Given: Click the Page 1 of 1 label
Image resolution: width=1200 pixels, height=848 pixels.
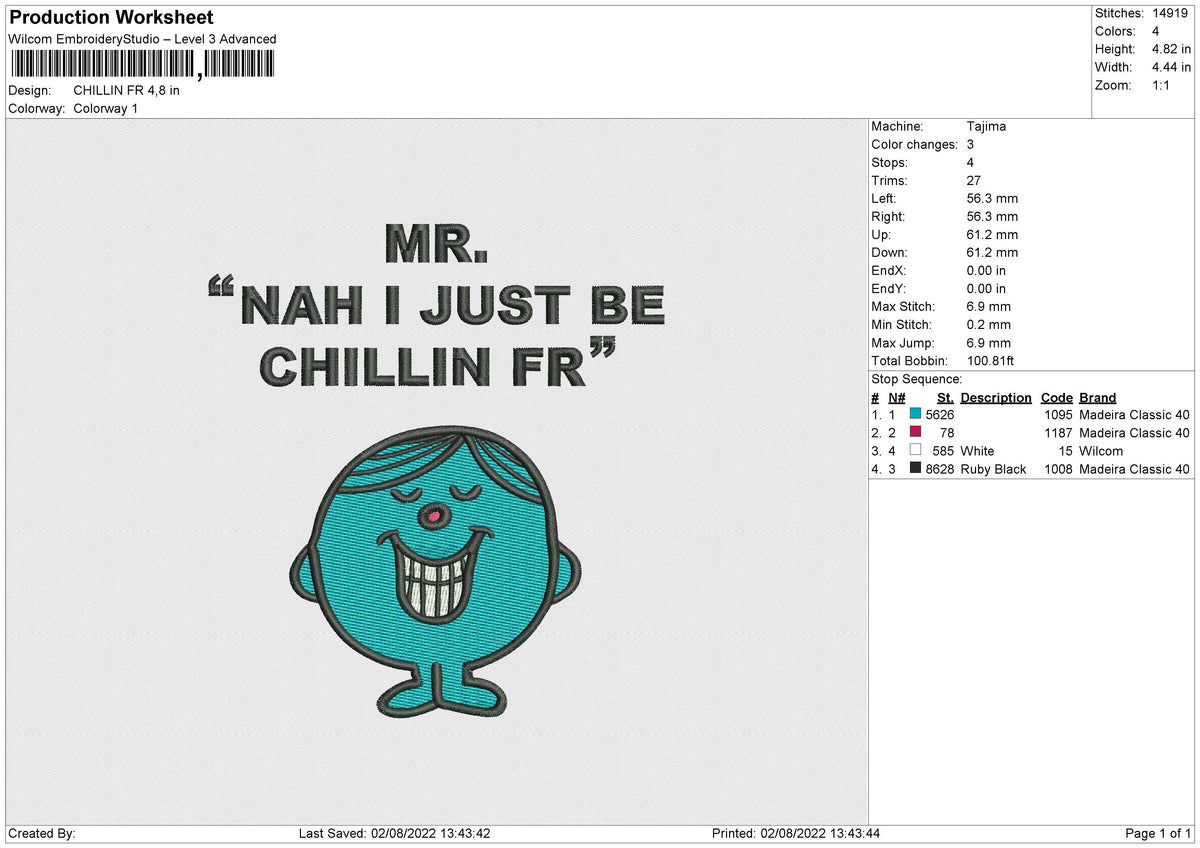Looking at the screenshot, I should pos(1159,834).
